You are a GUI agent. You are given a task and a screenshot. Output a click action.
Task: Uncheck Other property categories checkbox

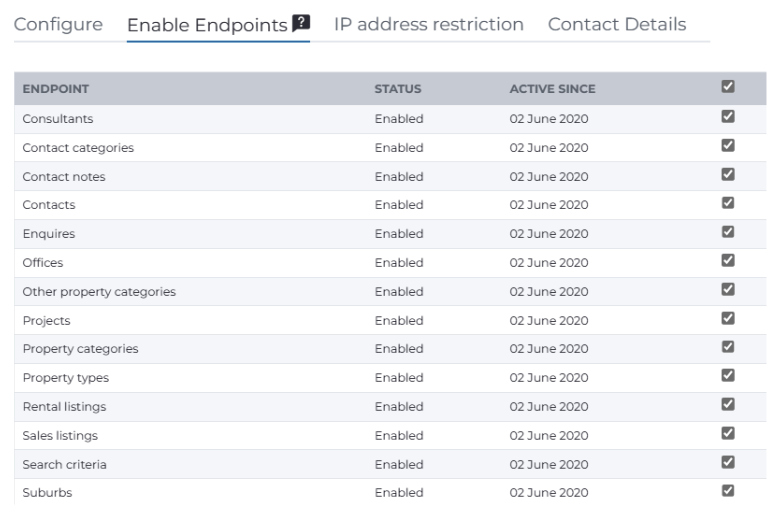[728, 290]
